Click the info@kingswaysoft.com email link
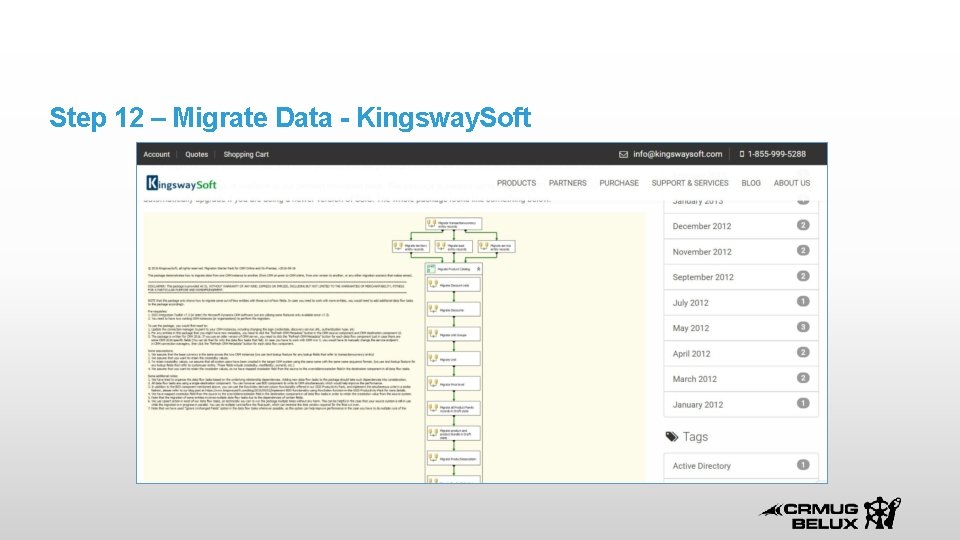Image resolution: width=960 pixels, height=540 pixels. [x=678, y=154]
